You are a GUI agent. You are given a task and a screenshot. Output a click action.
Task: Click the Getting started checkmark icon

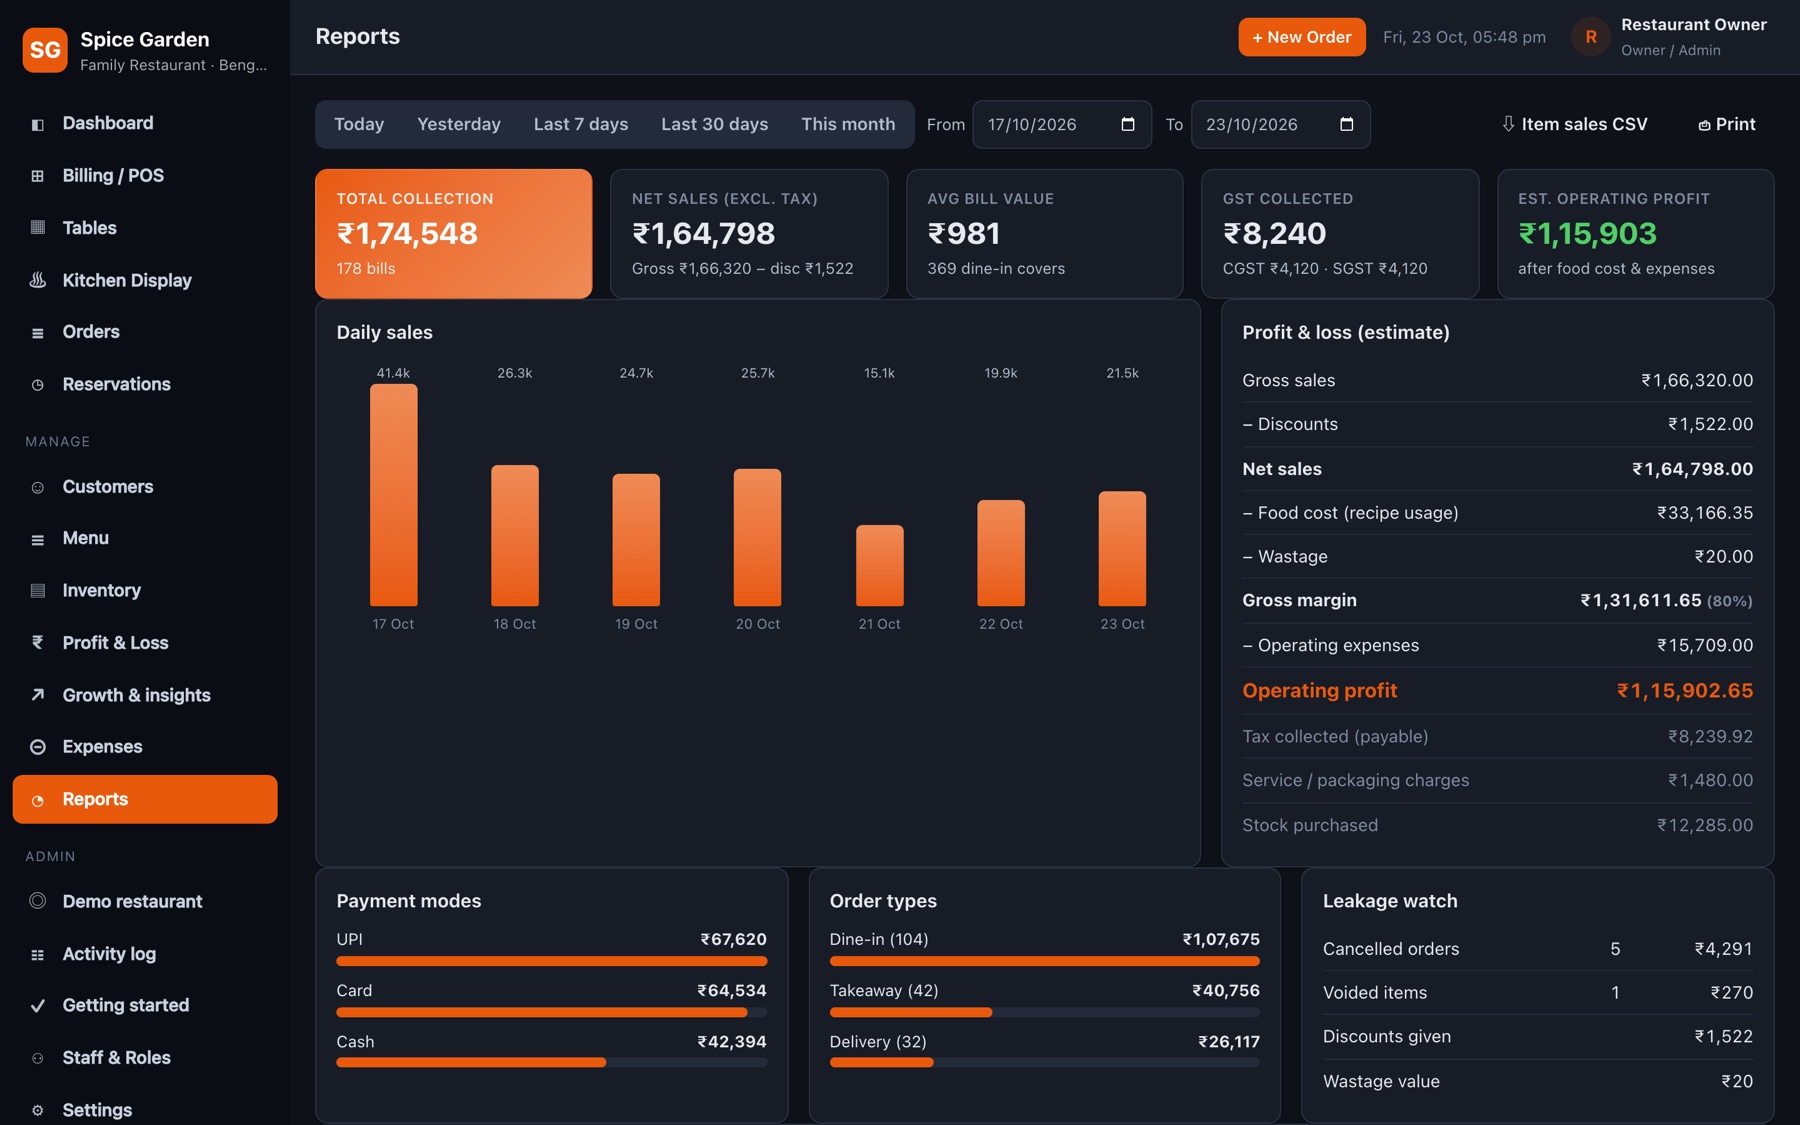tap(37, 1006)
